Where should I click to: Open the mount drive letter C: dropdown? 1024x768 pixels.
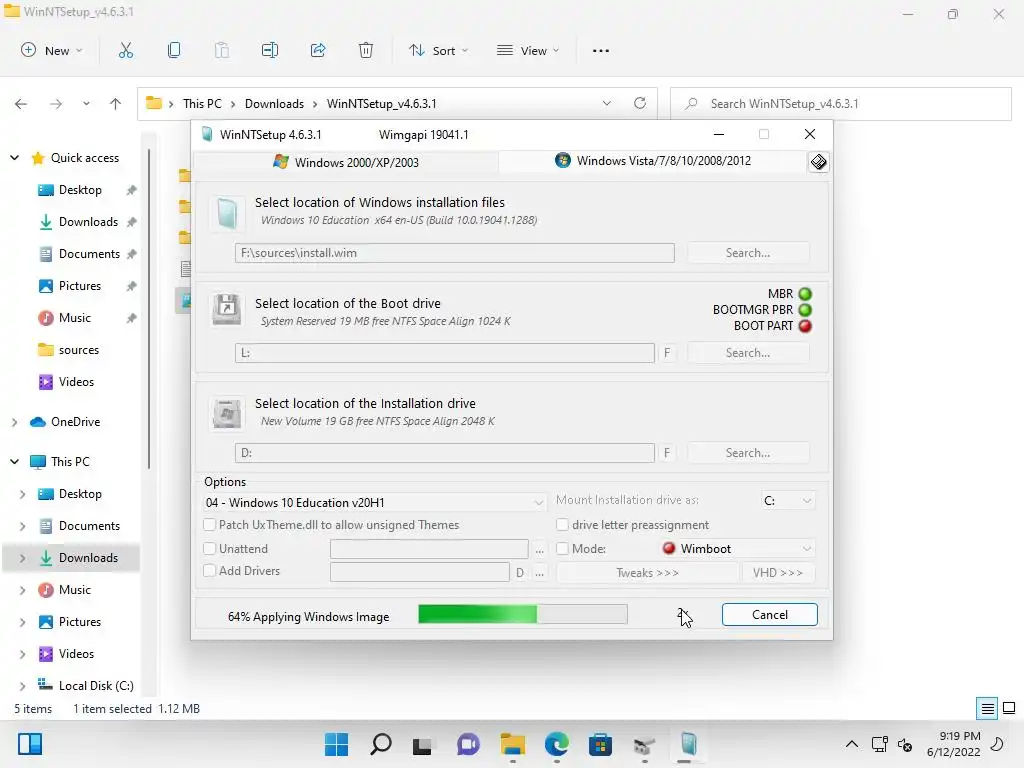coord(788,501)
